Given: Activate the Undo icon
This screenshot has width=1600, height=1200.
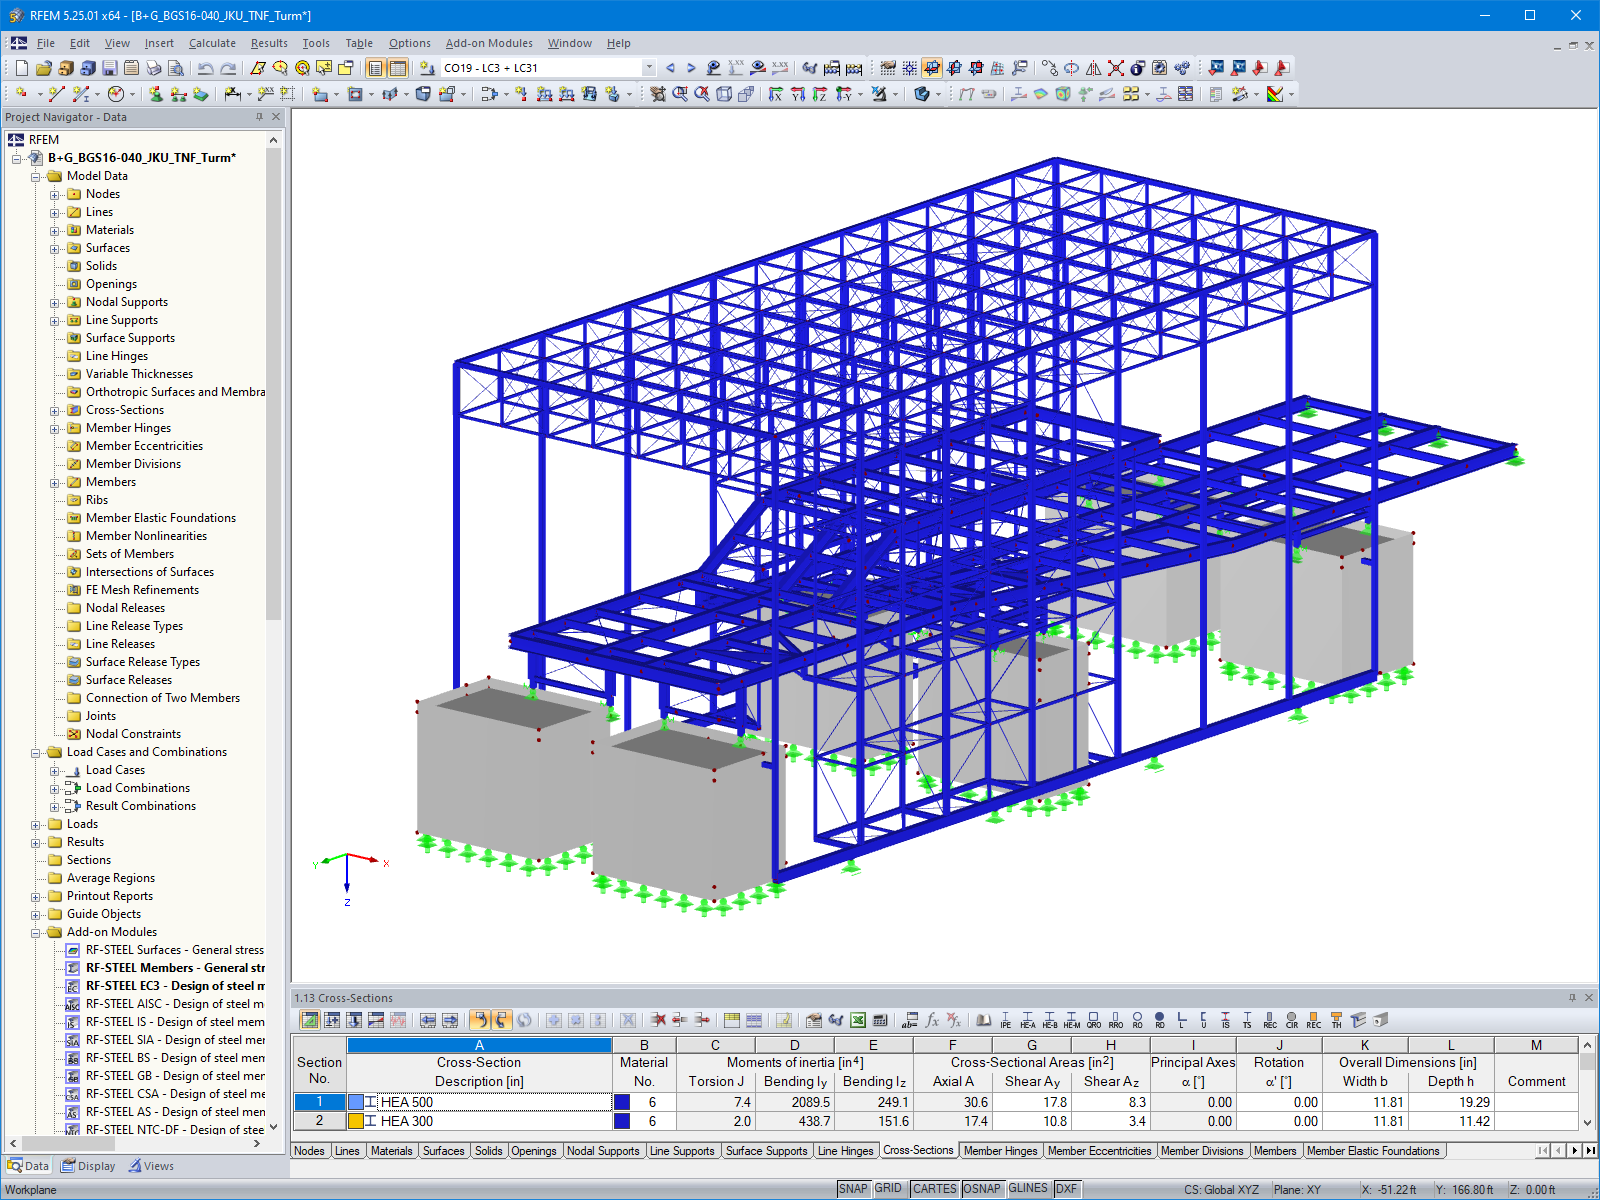Looking at the screenshot, I should (205, 68).
